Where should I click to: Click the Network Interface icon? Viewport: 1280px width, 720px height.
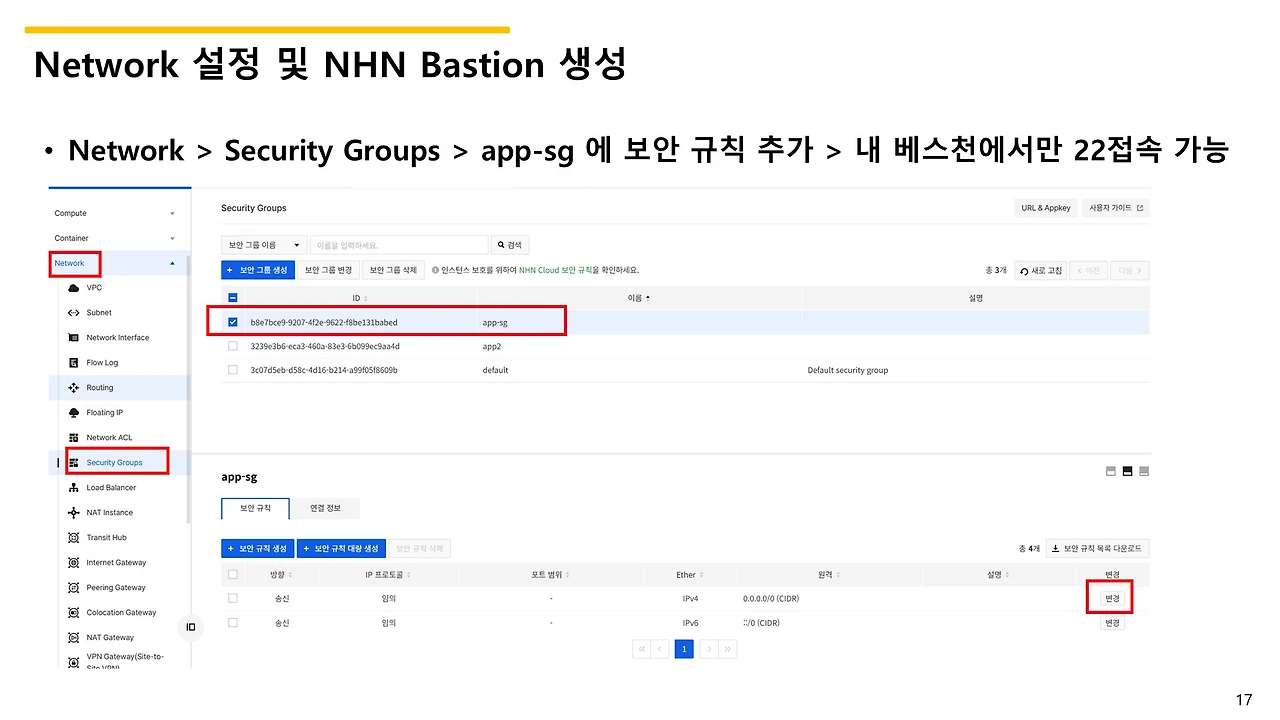73,338
